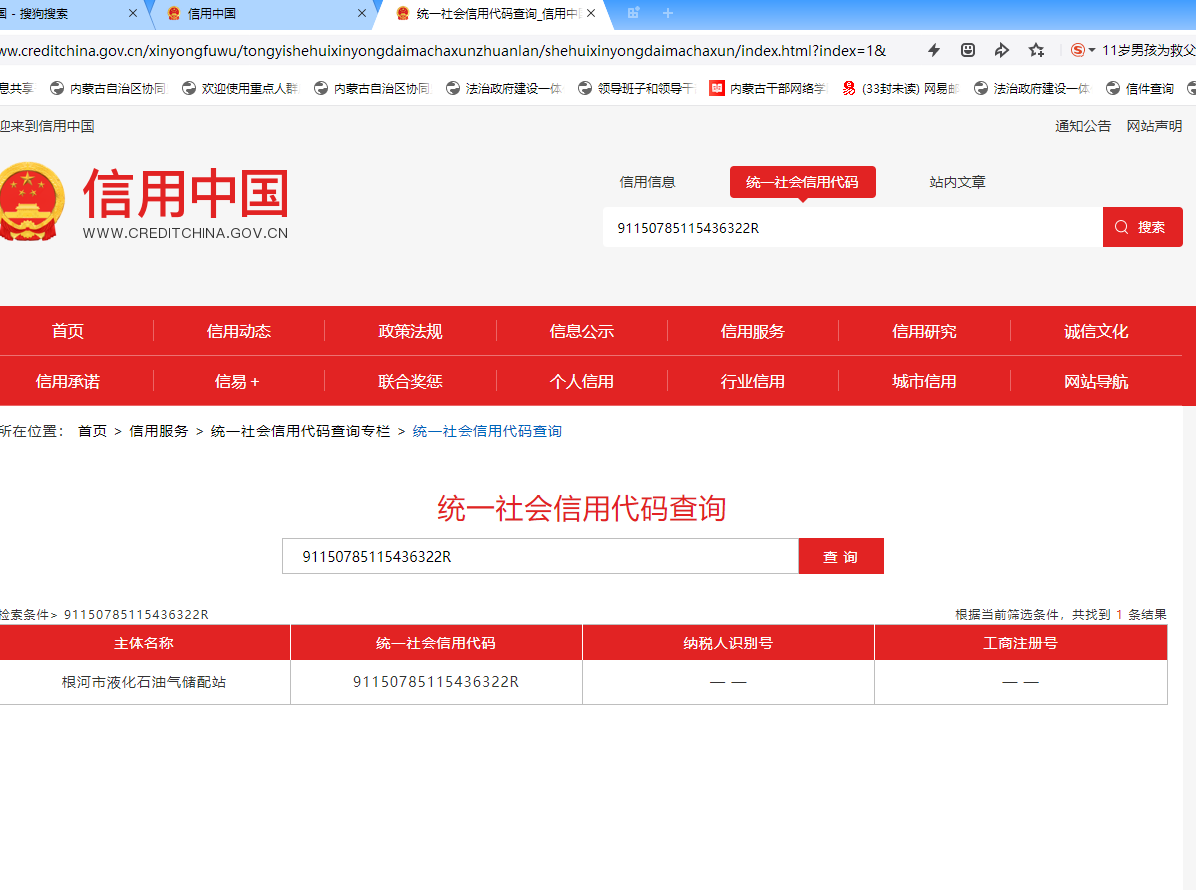Click the square face icon in address bar
This screenshot has width=1196, height=890.
[x=968, y=50]
